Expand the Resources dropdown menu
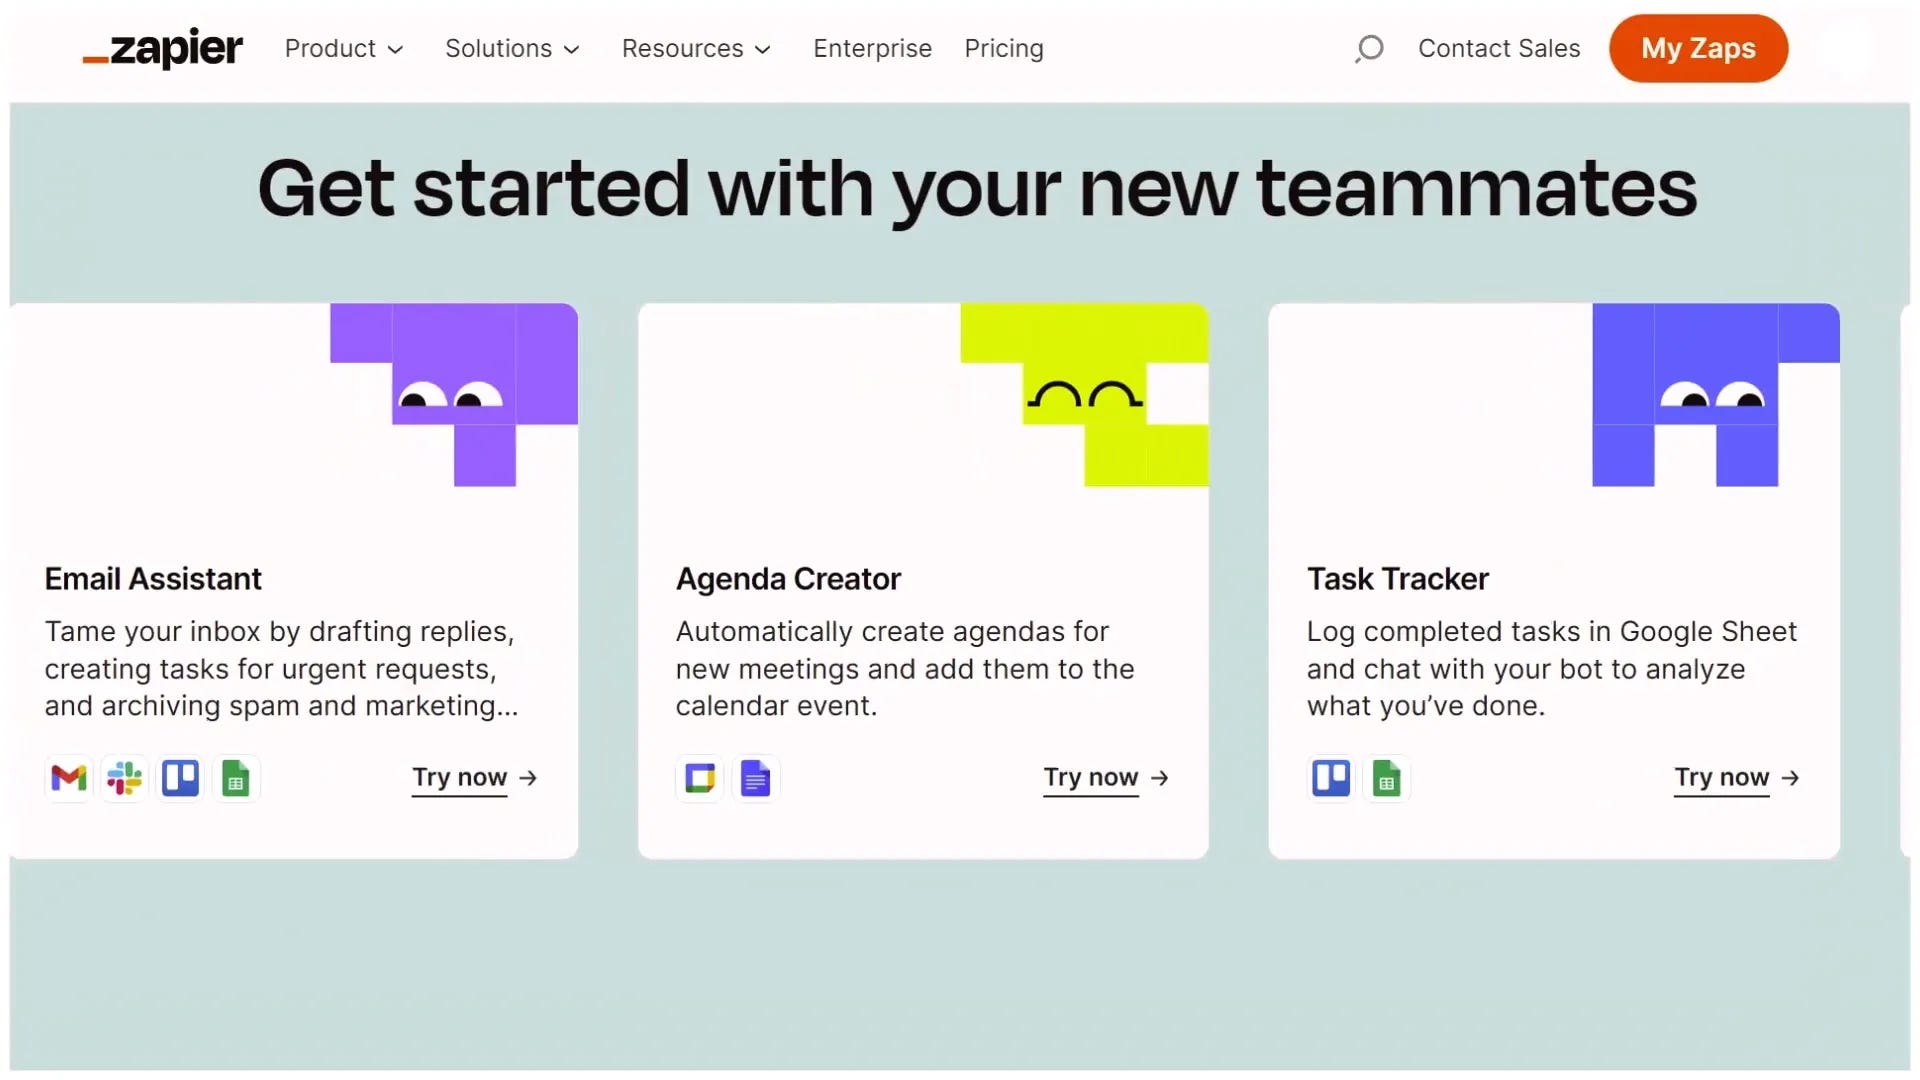The height and width of the screenshot is (1080, 1920). click(x=696, y=48)
